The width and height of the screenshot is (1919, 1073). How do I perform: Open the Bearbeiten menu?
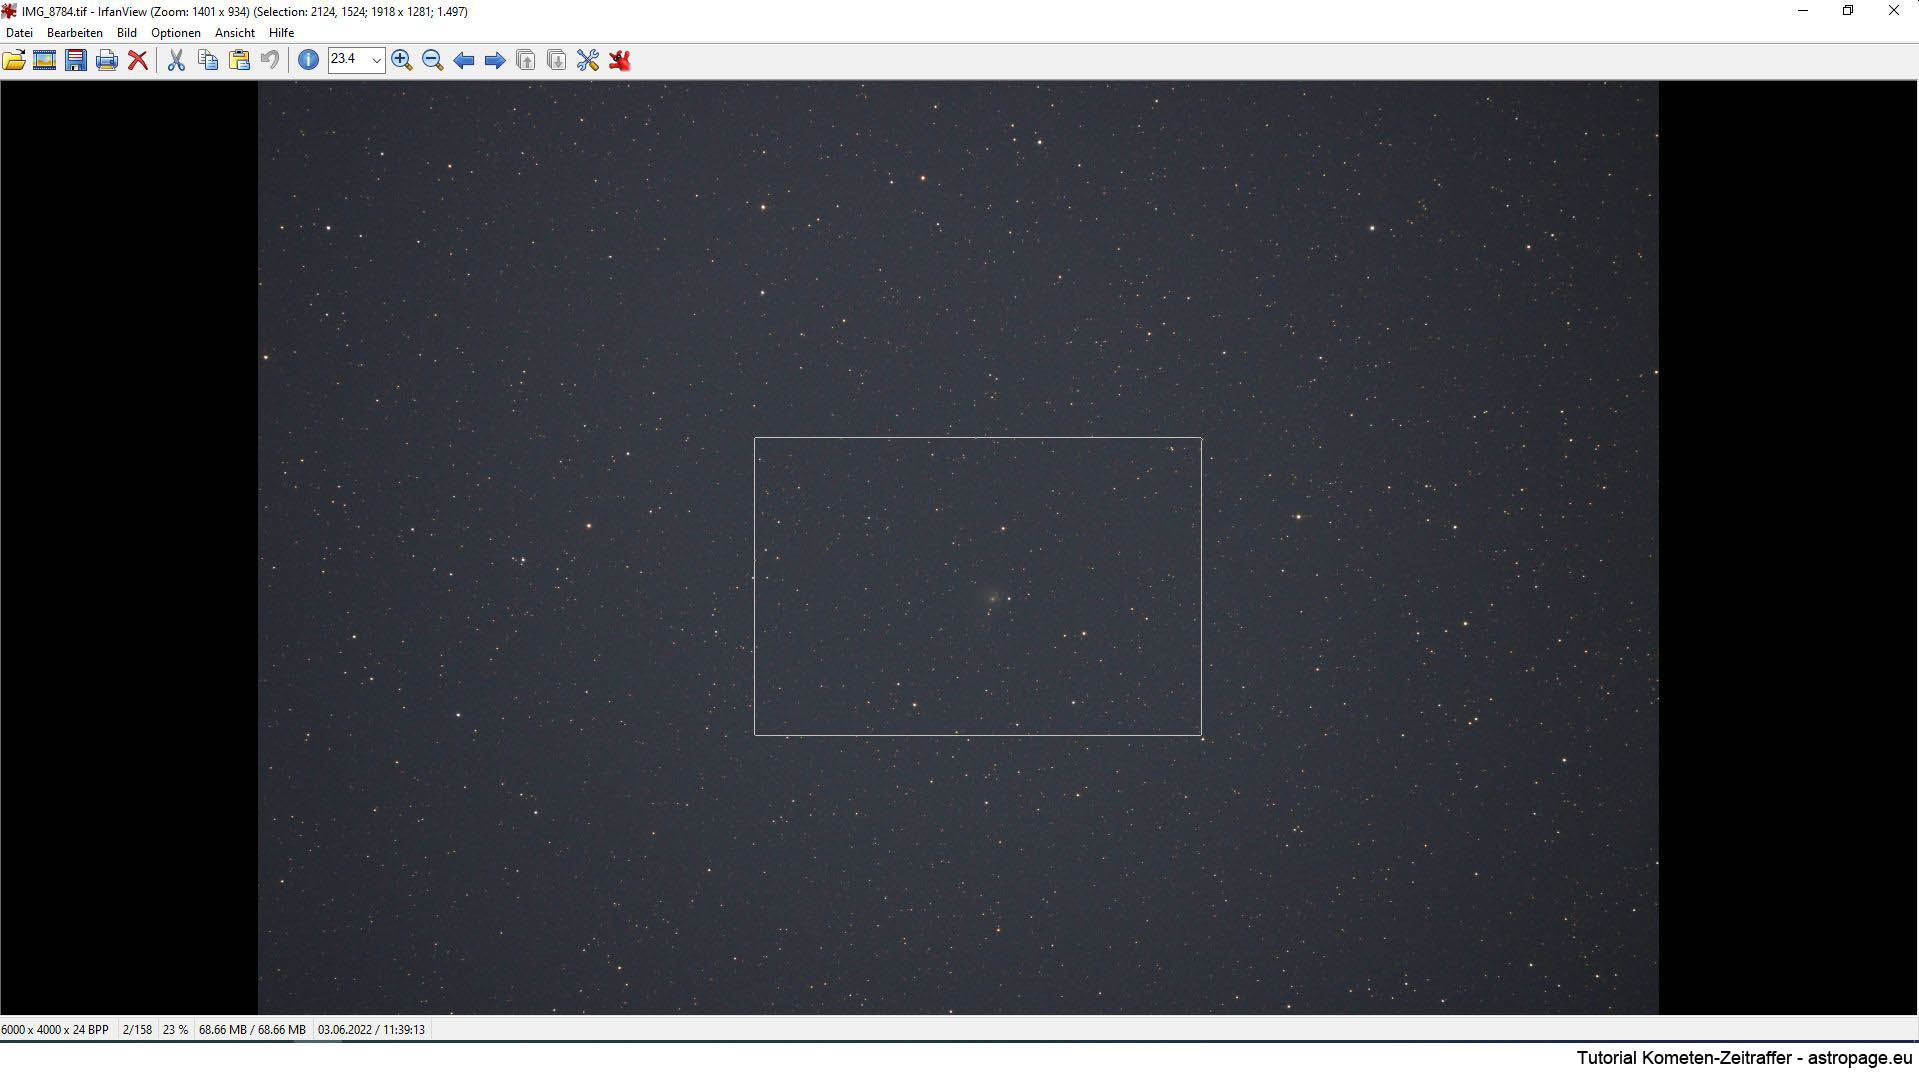pyautogui.click(x=75, y=33)
